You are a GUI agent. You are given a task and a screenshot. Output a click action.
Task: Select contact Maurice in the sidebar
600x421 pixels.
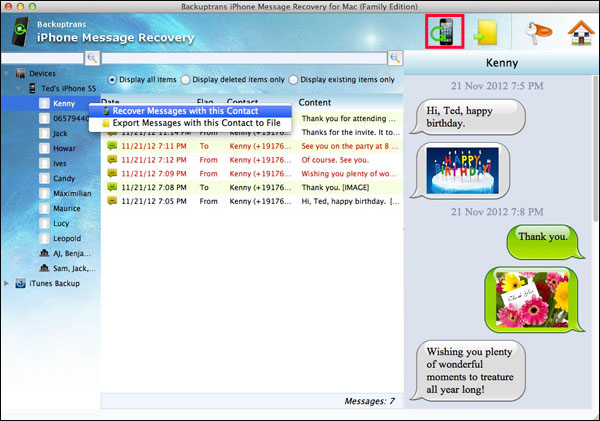(67, 208)
